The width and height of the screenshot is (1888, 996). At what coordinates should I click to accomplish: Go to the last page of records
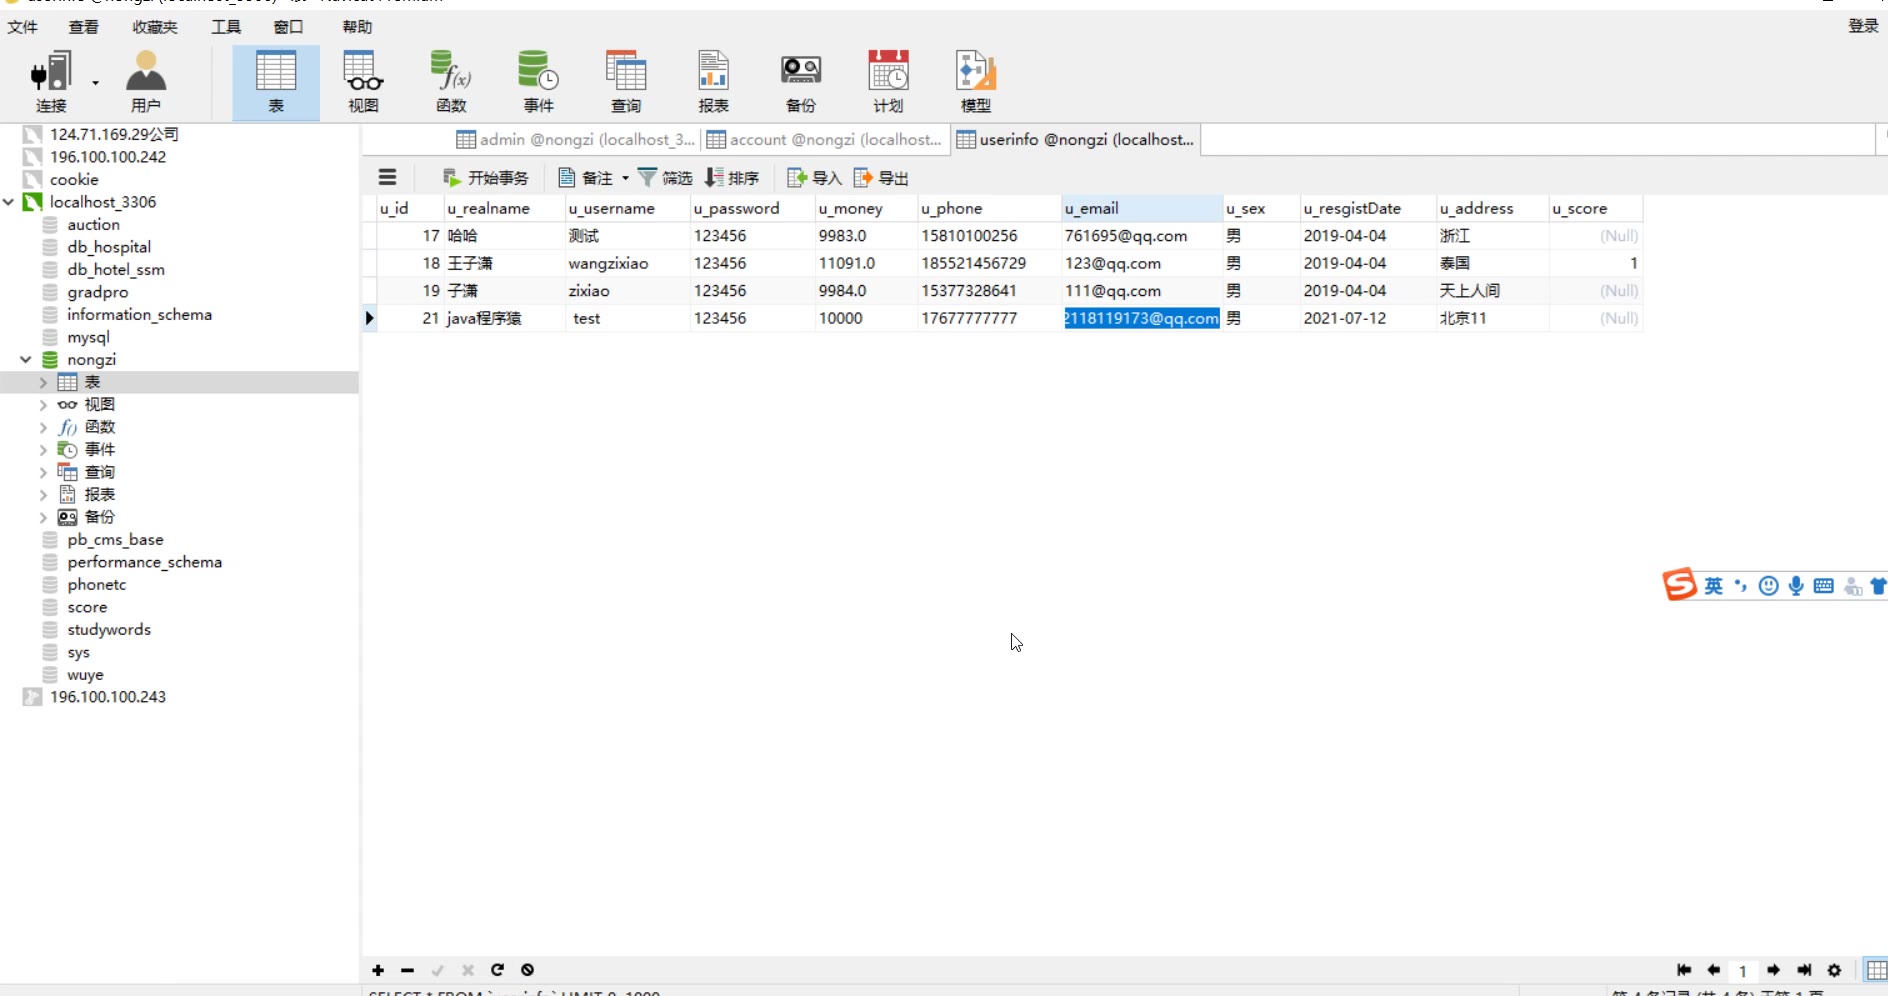tap(1804, 970)
